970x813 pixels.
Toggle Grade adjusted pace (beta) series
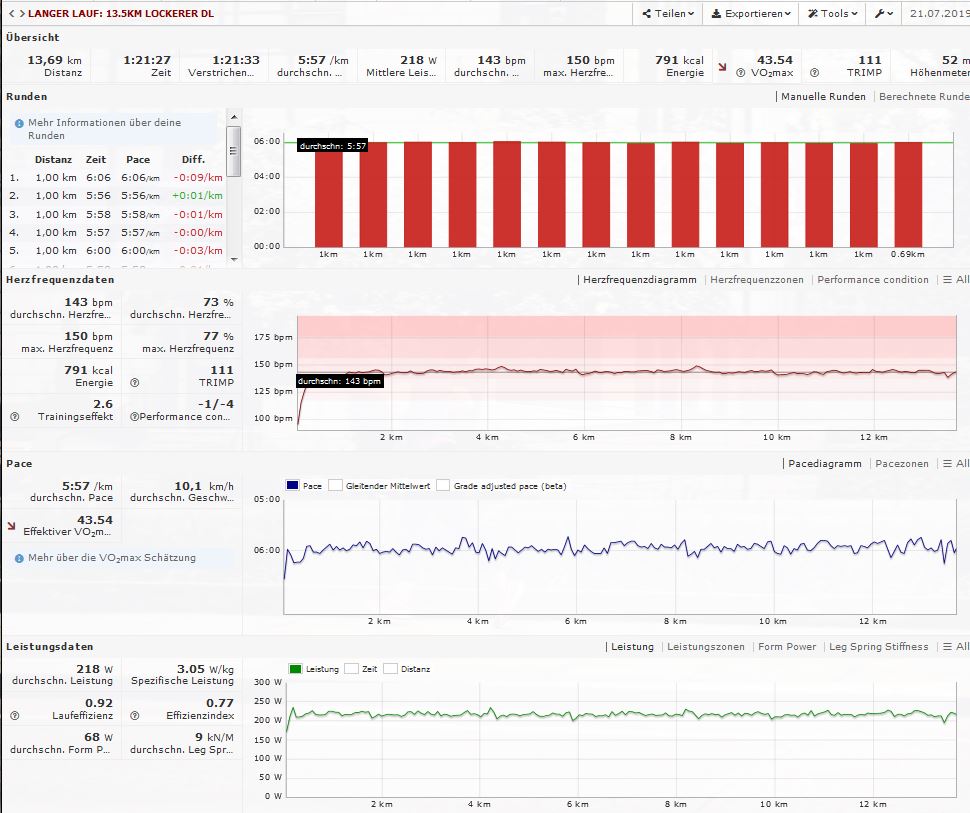pyautogui.click(x=443, y=486)
